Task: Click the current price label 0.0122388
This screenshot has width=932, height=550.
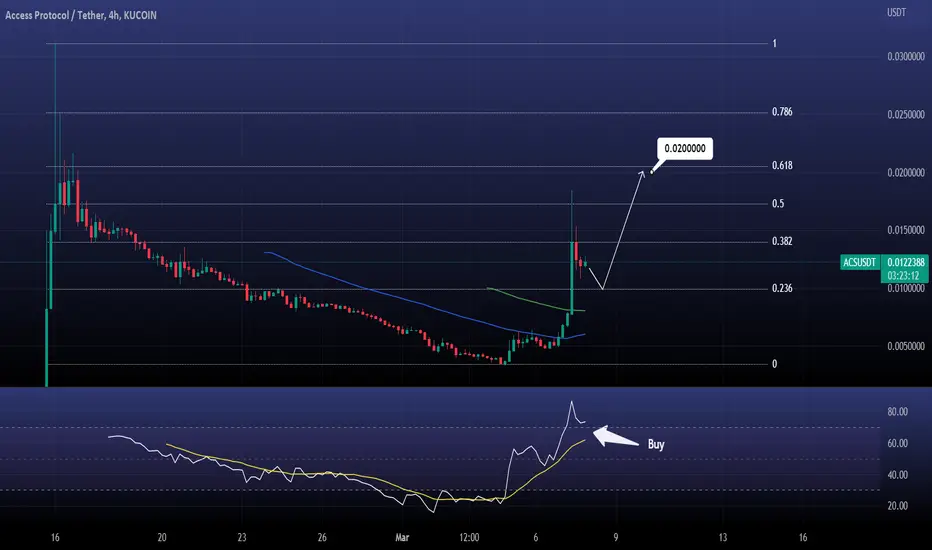Action: [x=906, y=262]
